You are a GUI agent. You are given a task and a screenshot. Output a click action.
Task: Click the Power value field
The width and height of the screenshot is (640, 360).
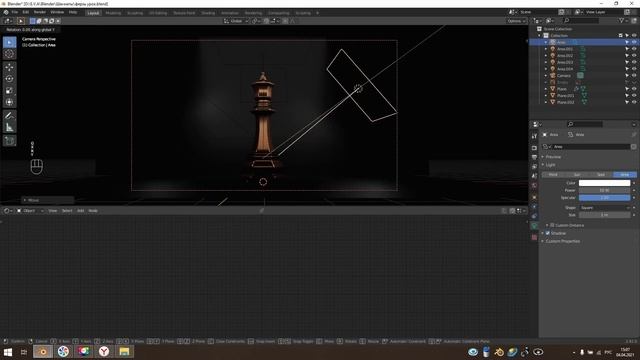(604, 190)
